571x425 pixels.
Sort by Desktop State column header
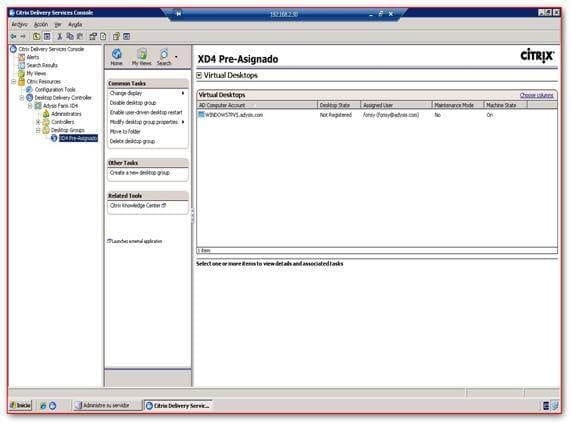click(339, 105)
